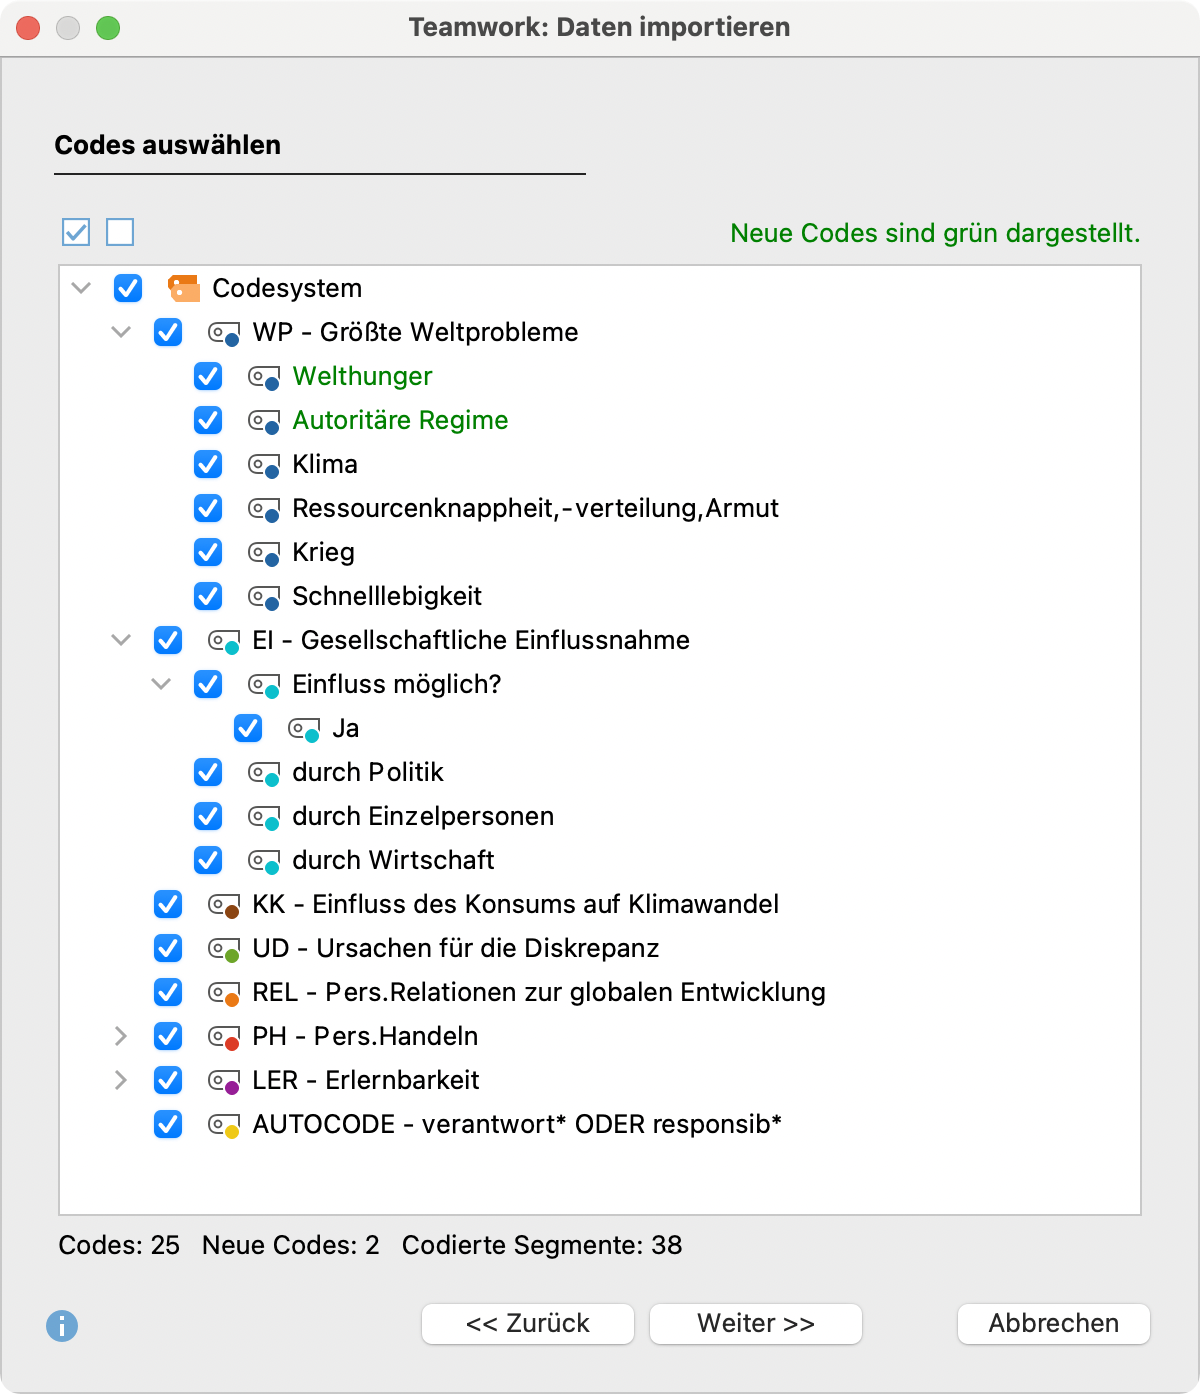Click the Weiter >> button
Screen dimensions: 1200x1394
coord(755,1323)
